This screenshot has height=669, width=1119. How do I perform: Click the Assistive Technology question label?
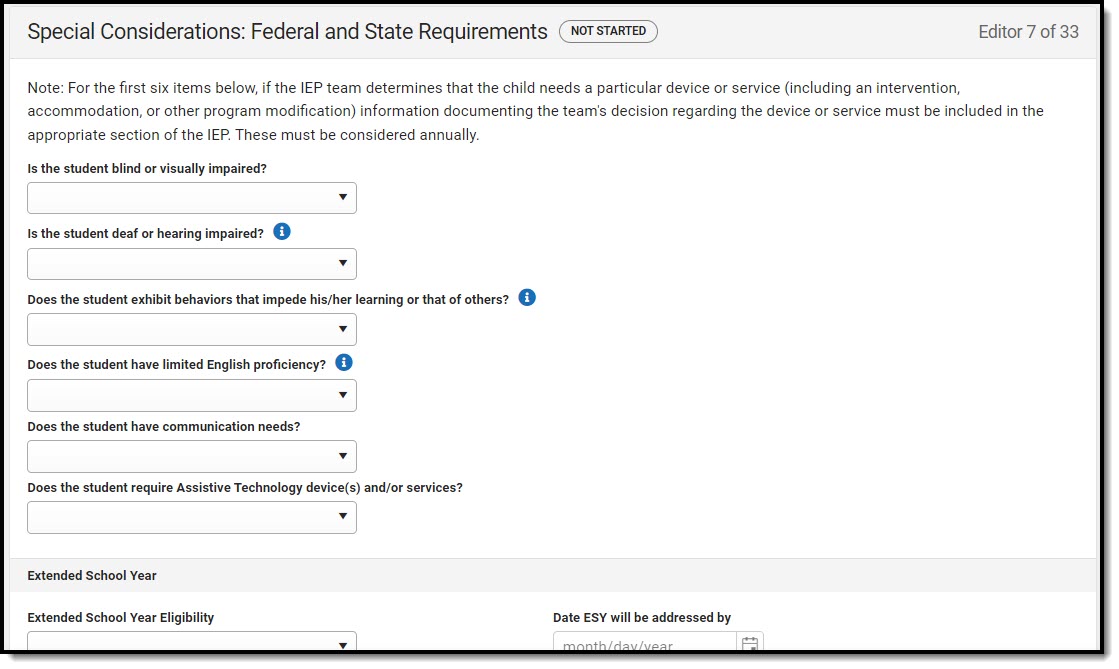[245, 488]
